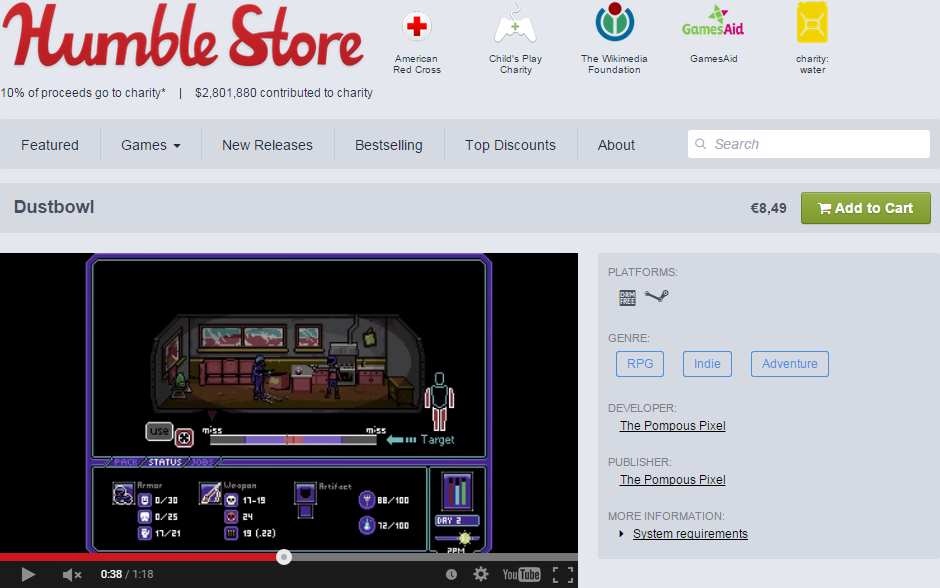Click the Dustbowl video frame
Image resolution: width=940 pixels, height=588 pixels.
(x=289, y=403)
